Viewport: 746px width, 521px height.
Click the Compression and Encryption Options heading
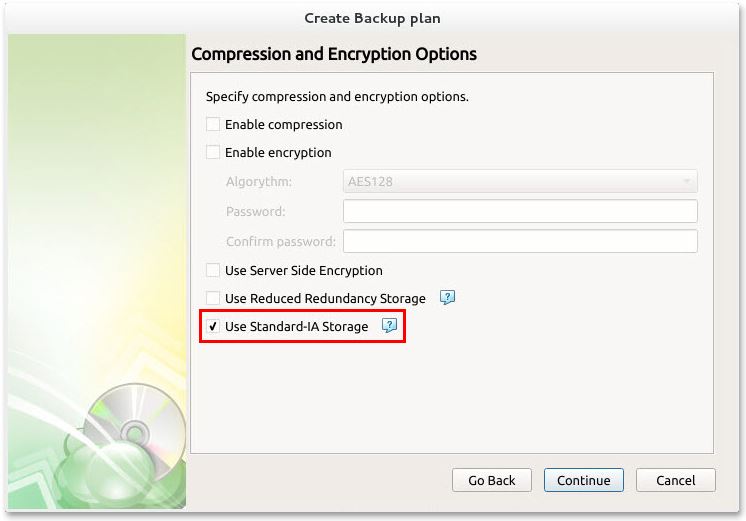point(334,54)
